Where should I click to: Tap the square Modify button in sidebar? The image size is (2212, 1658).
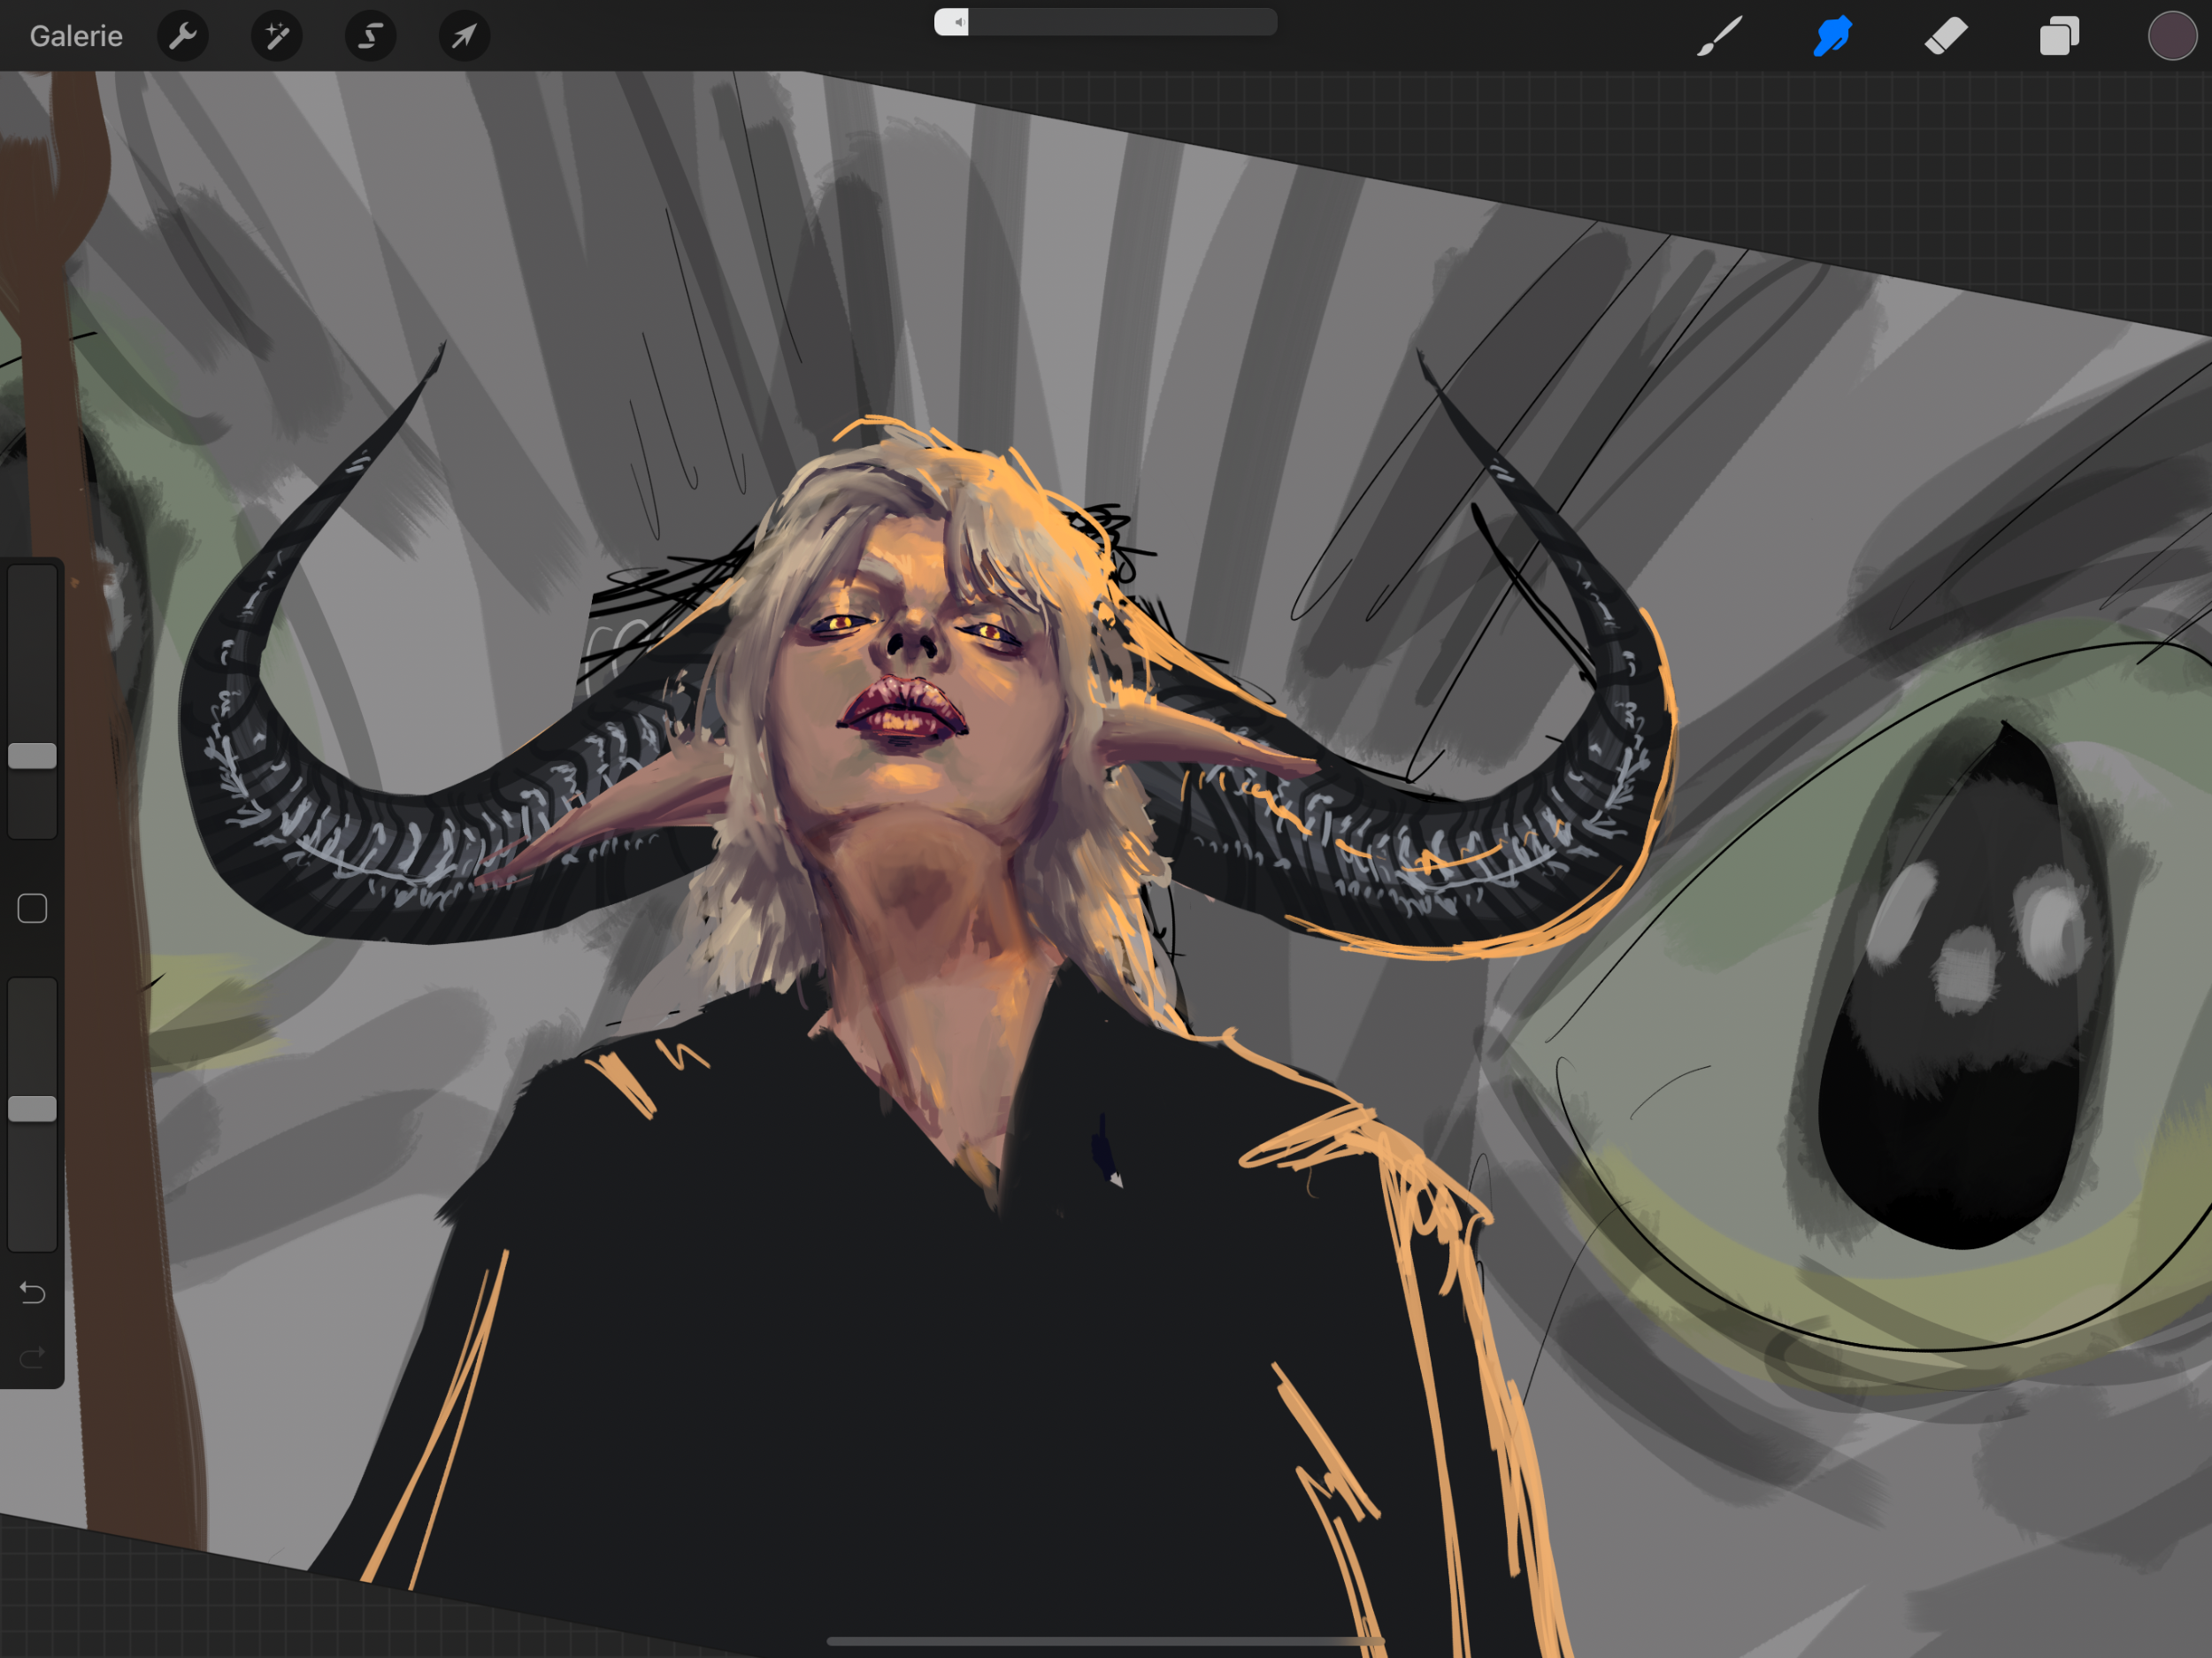32,908
